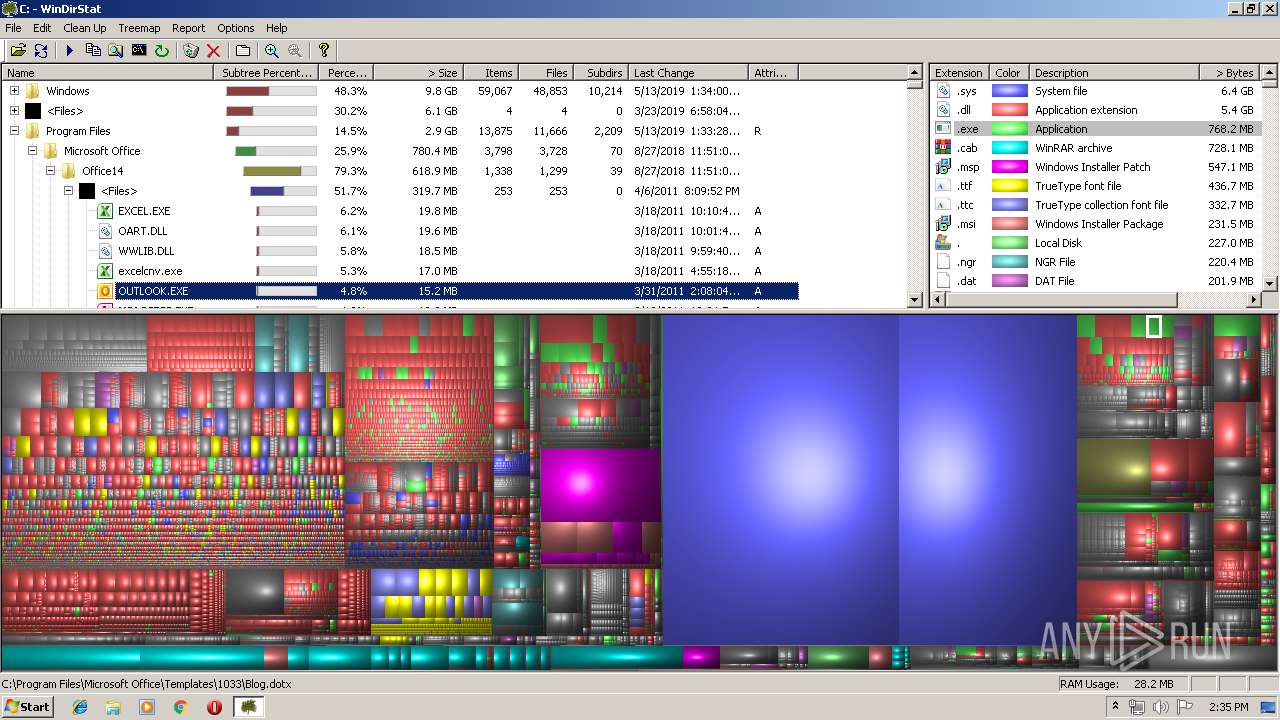Image resolution: width=1280 pixels, height=720 pixels.
Task: Select the large magenta block in the treemap
Action: pos(600,485)
